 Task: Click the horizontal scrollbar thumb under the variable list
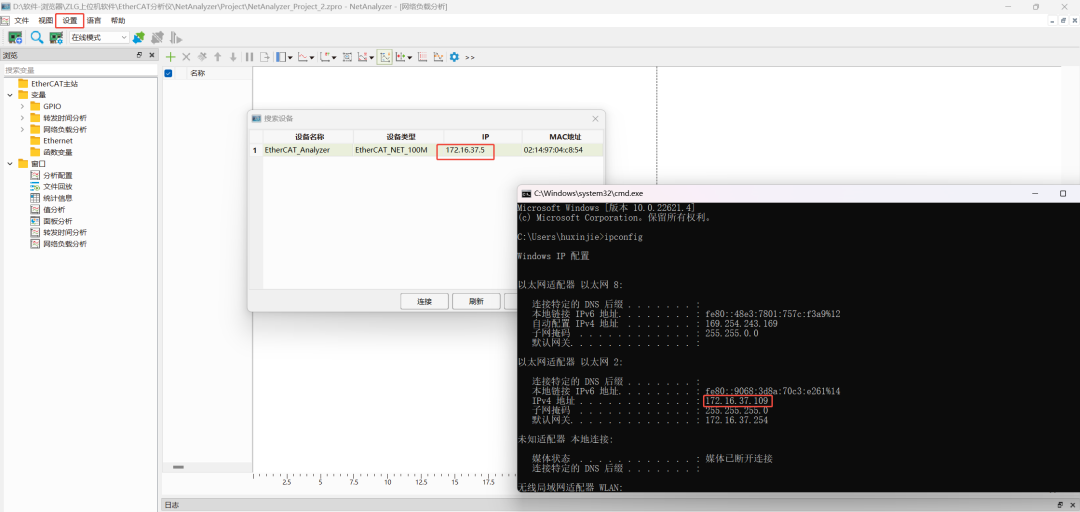coord(178,467)
